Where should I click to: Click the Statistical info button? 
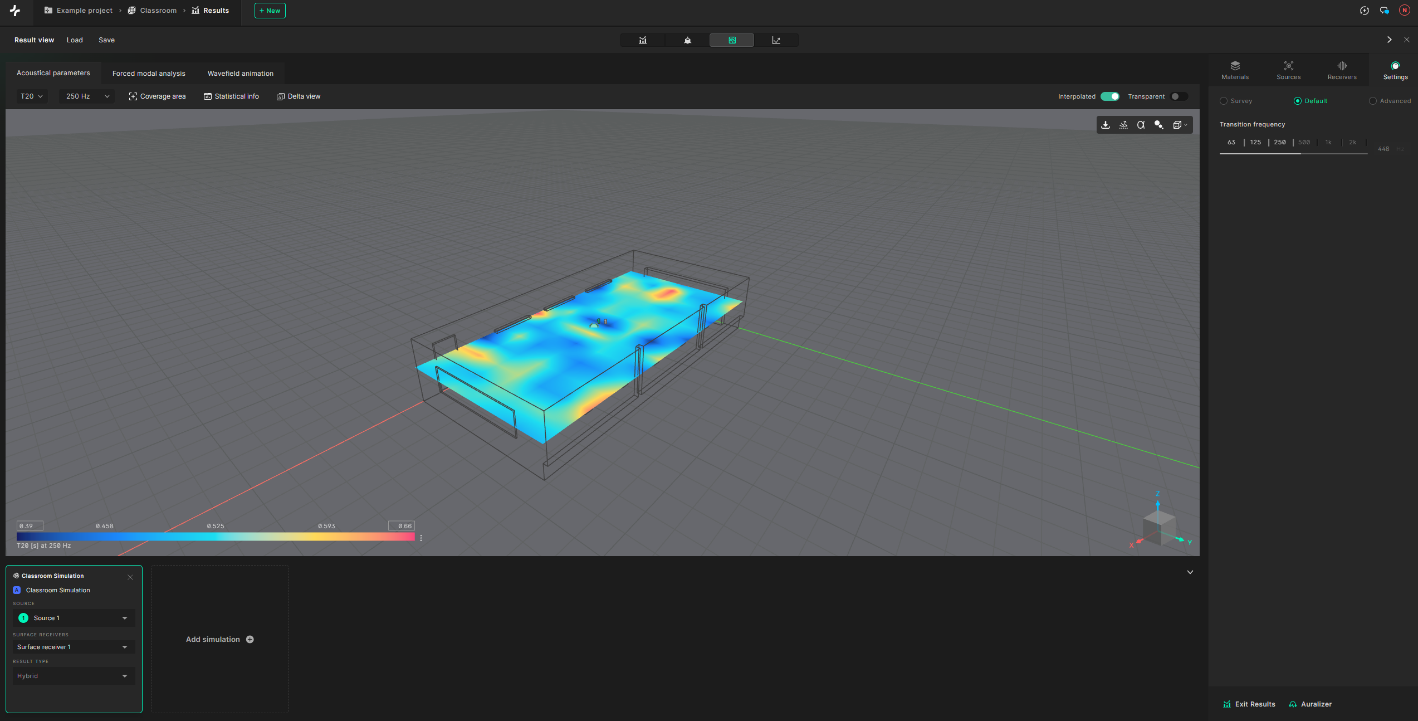(231, 96)
